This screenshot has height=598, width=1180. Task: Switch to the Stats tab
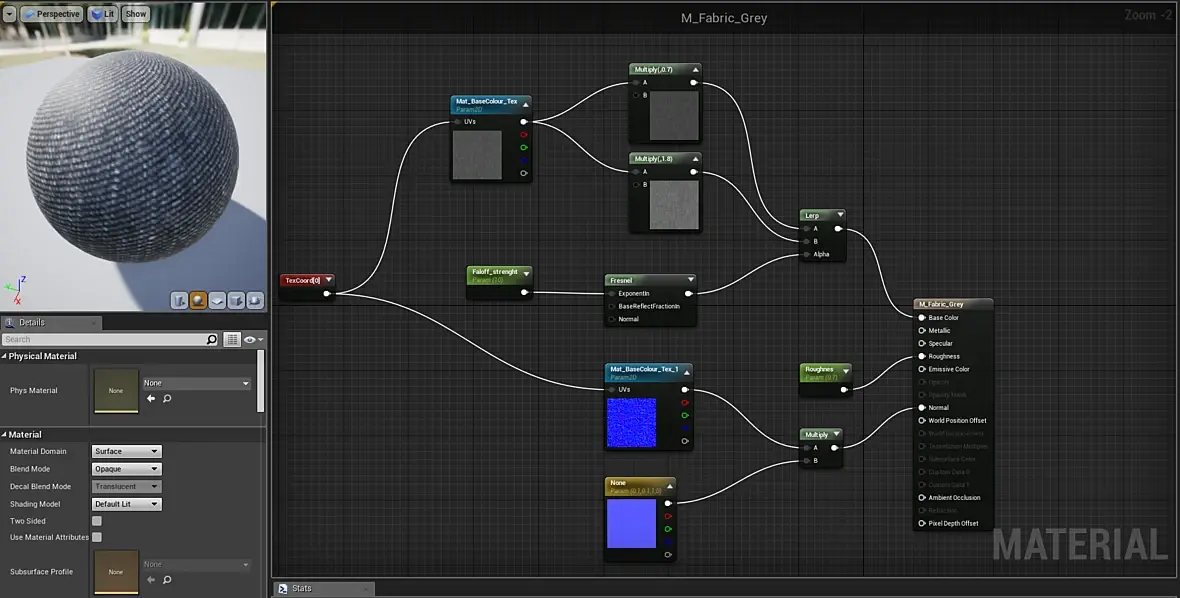324,588
